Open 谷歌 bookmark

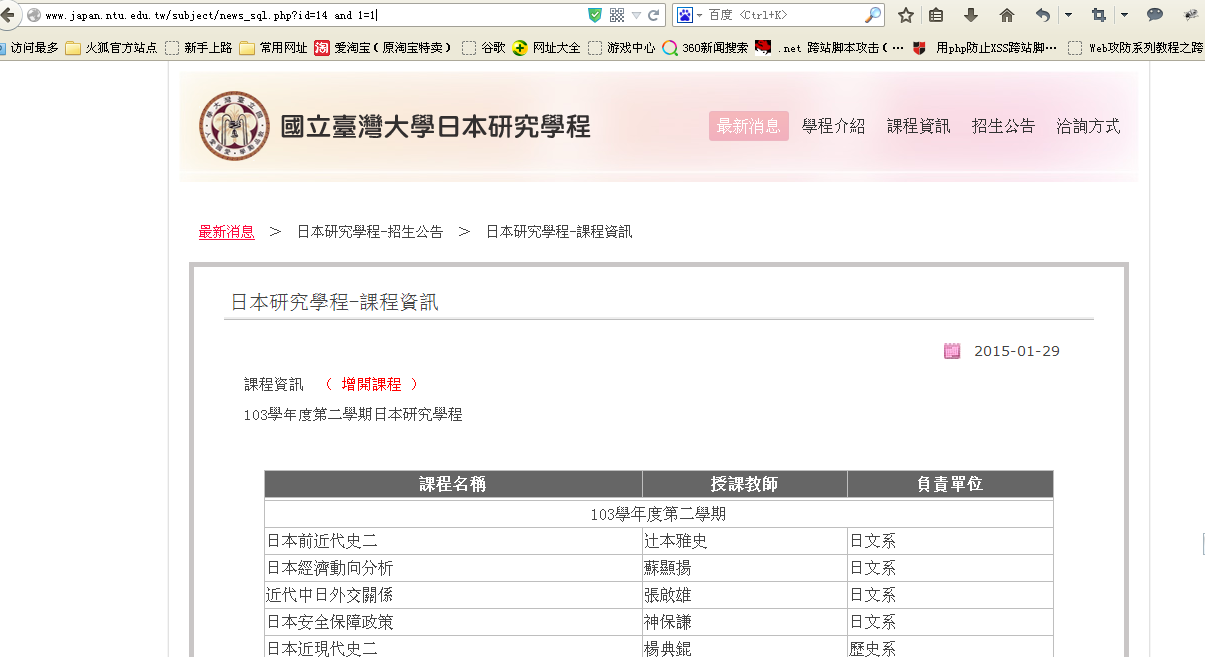click(x=483, y=47)
